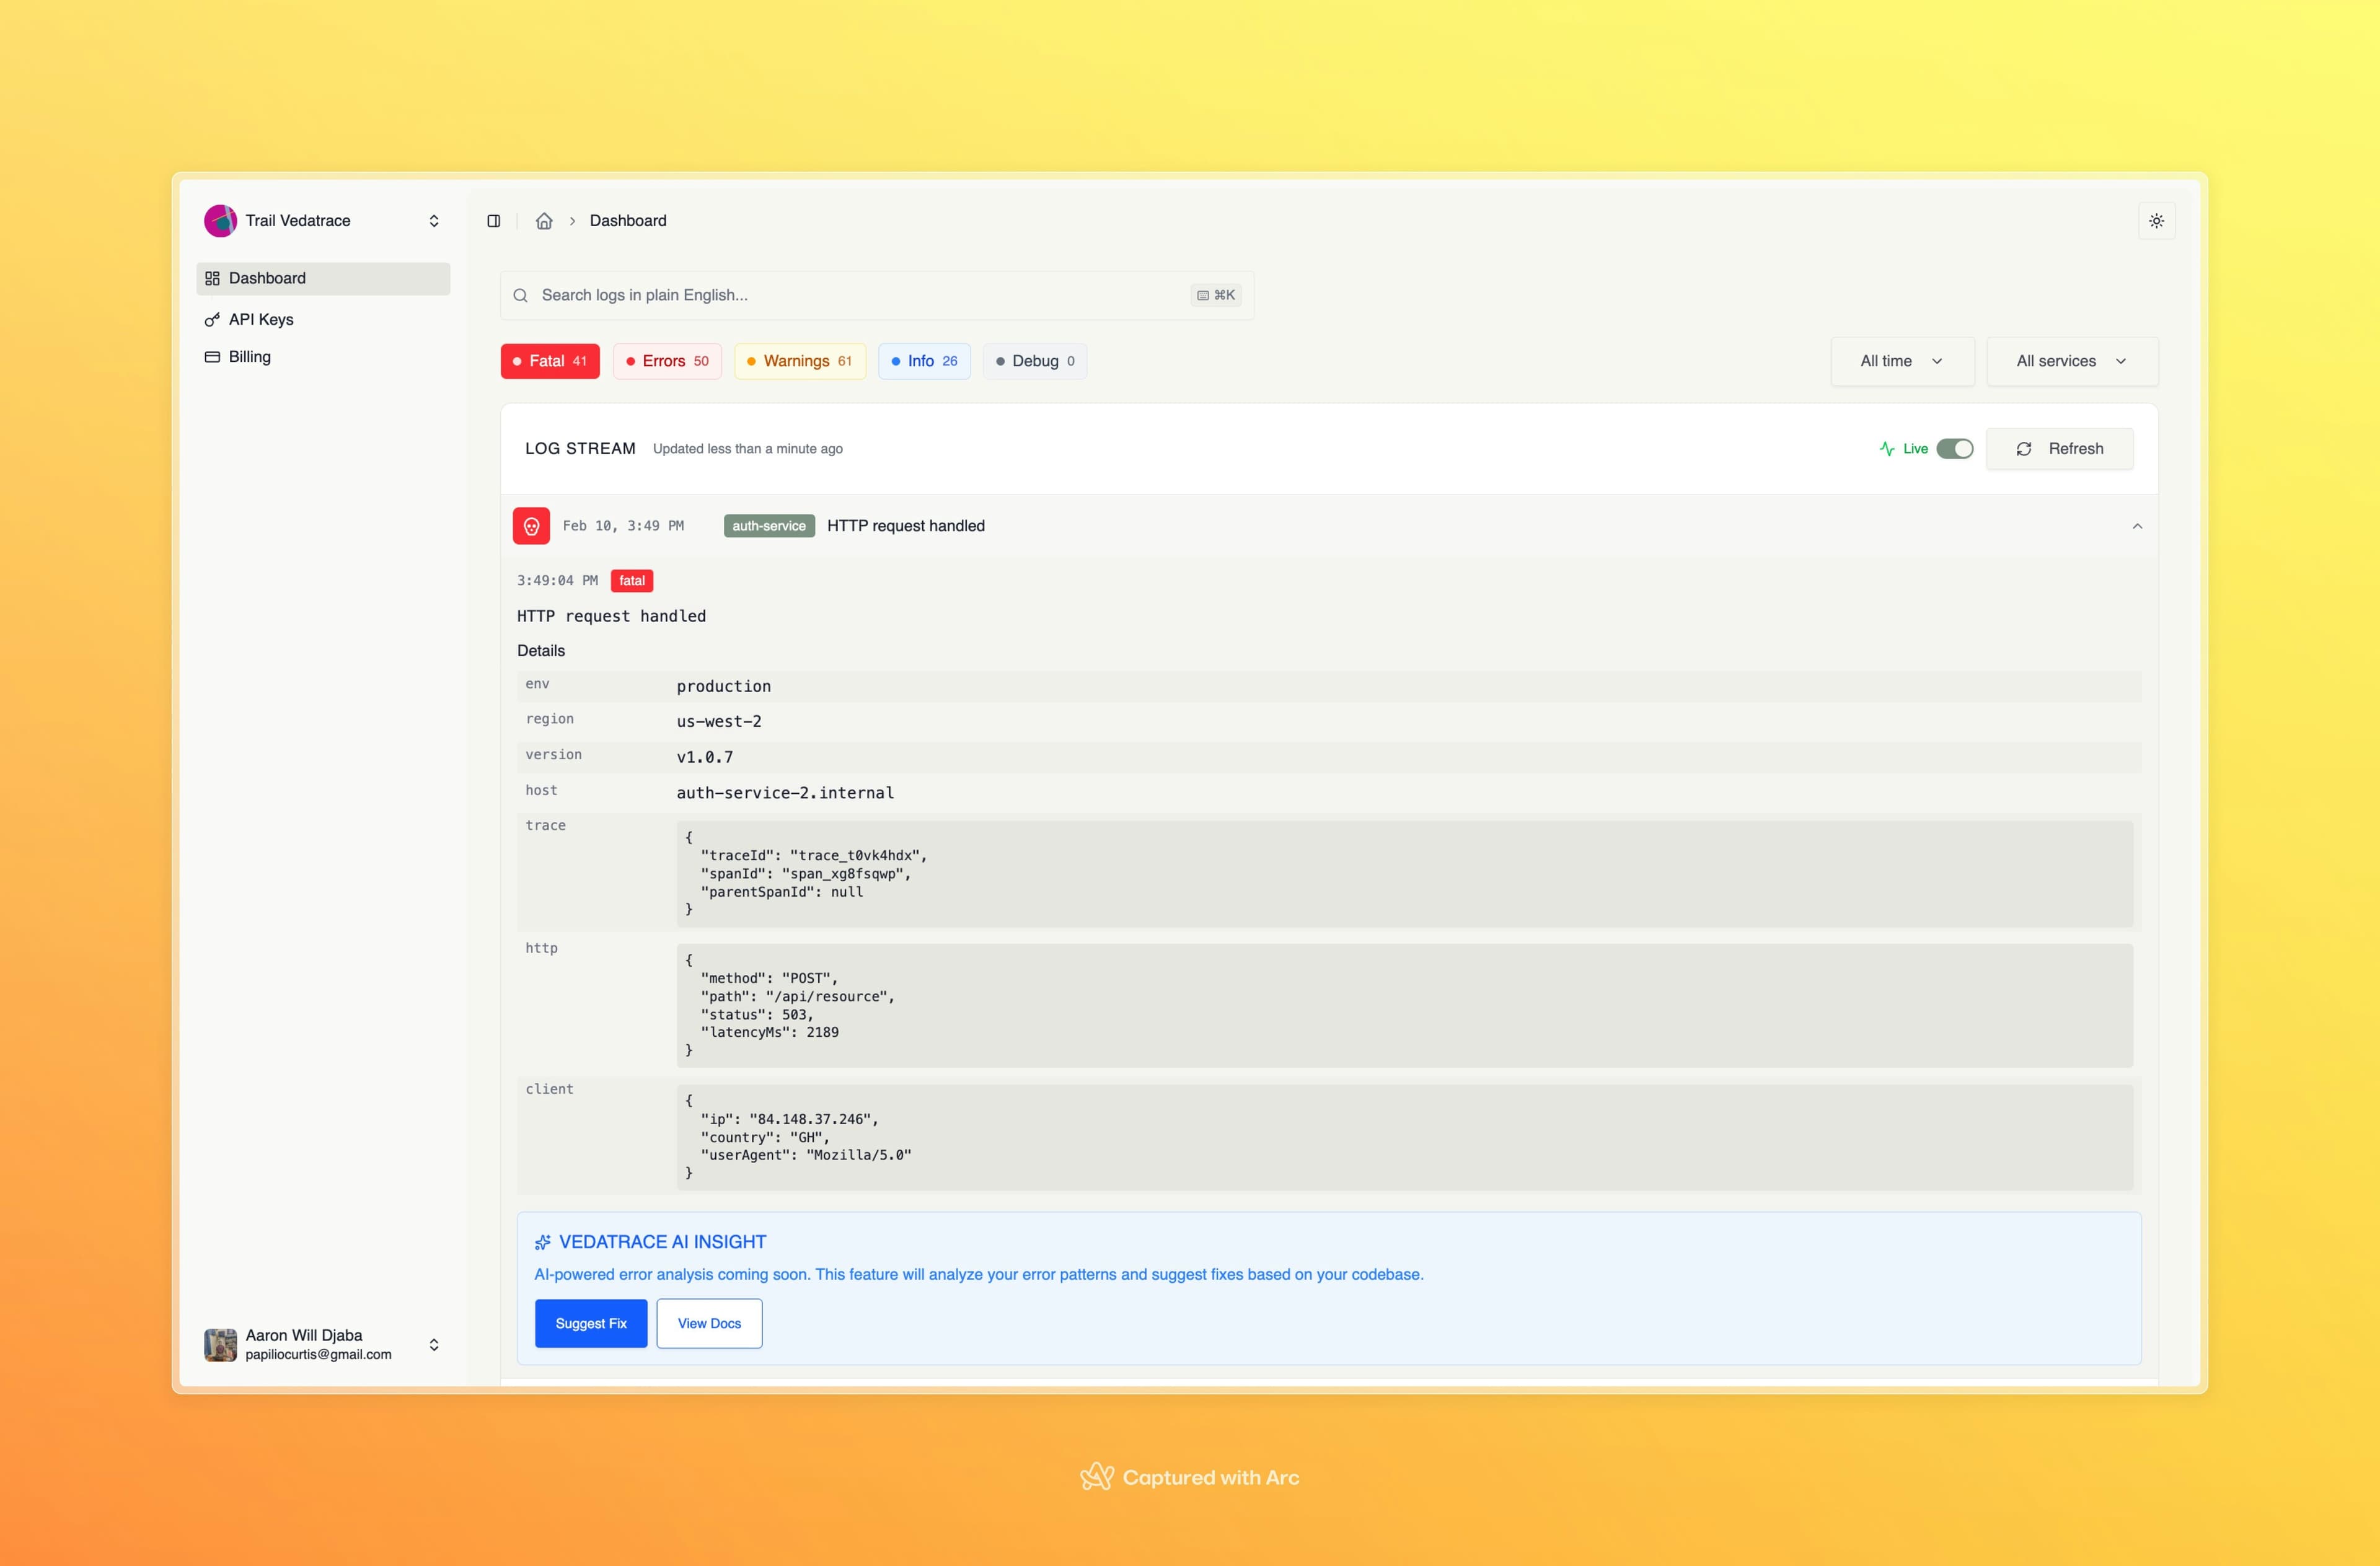Click the magnifier icon in the search bar
The image size is (2380, 1566).
[521, 295]
